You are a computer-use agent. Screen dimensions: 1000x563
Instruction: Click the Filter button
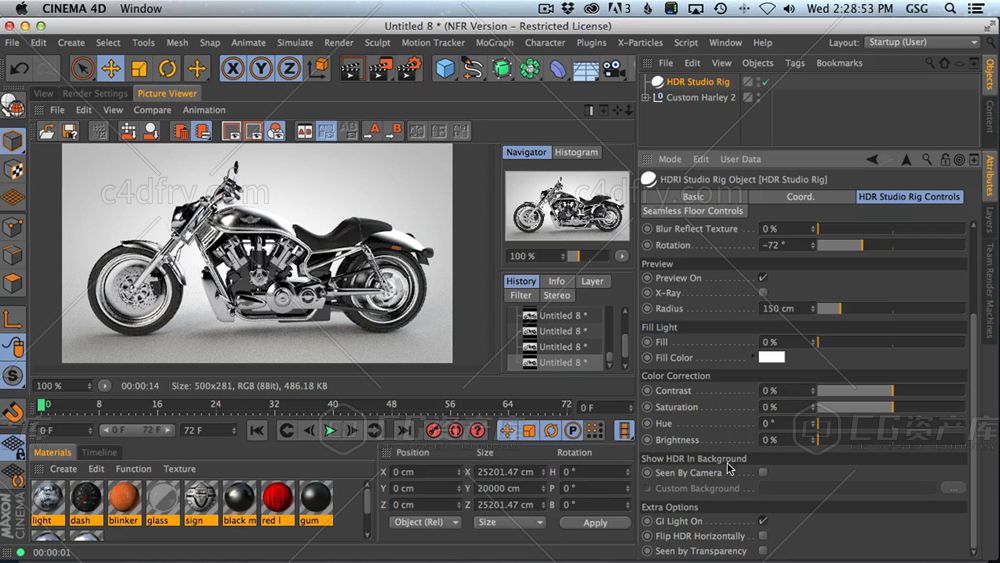coord(520,295)
